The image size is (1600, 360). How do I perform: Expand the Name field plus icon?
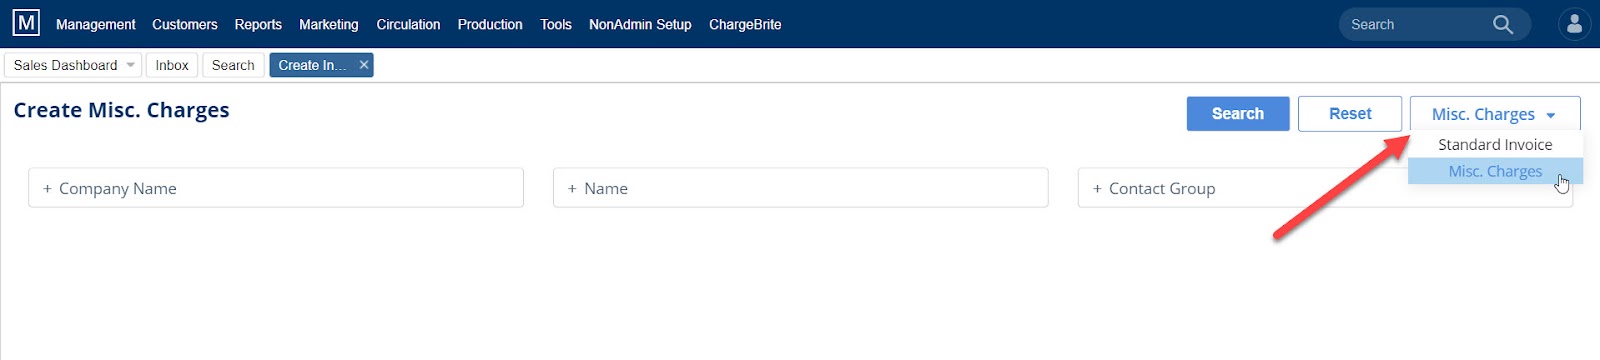[572, 188]
